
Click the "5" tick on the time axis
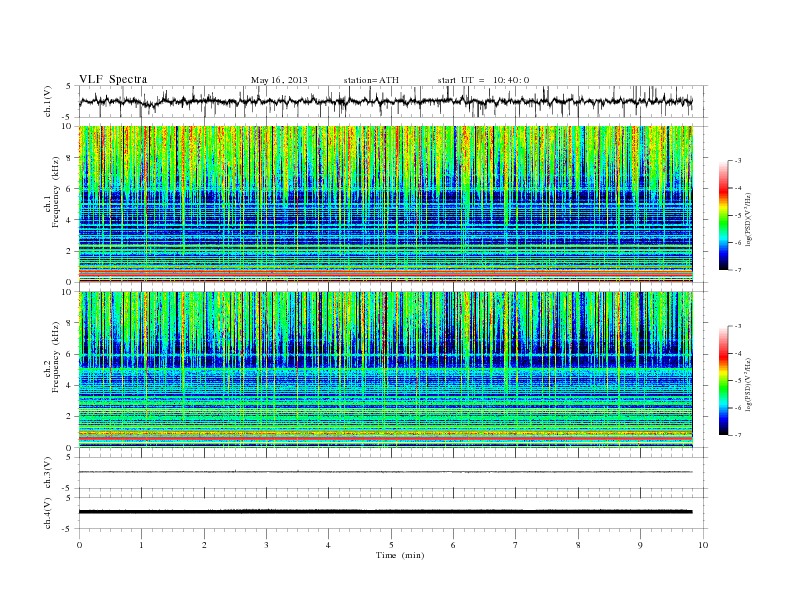391,545
